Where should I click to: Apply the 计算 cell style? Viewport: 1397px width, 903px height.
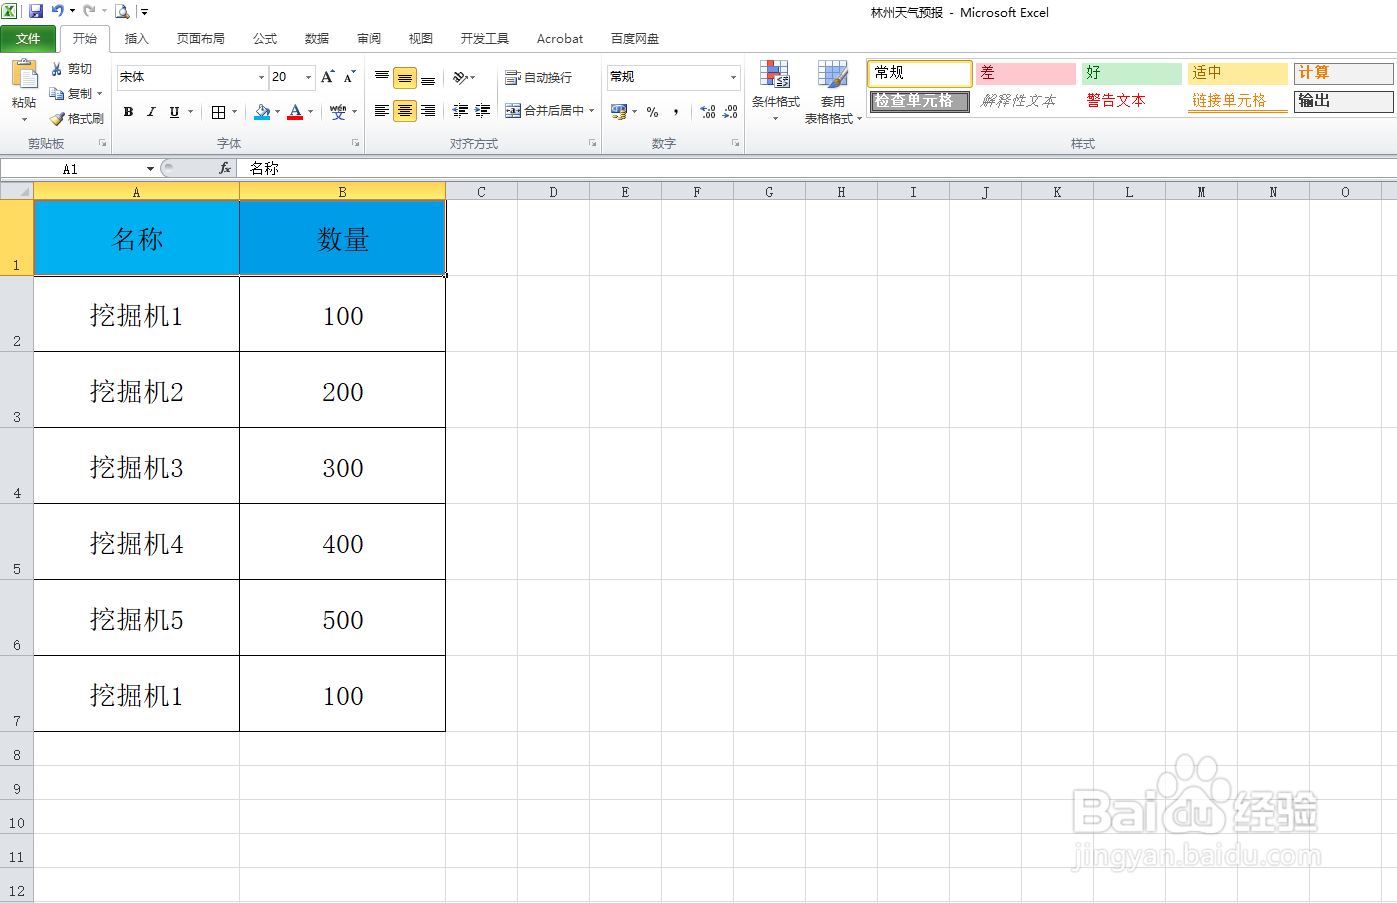click(x=1343, y=73)
